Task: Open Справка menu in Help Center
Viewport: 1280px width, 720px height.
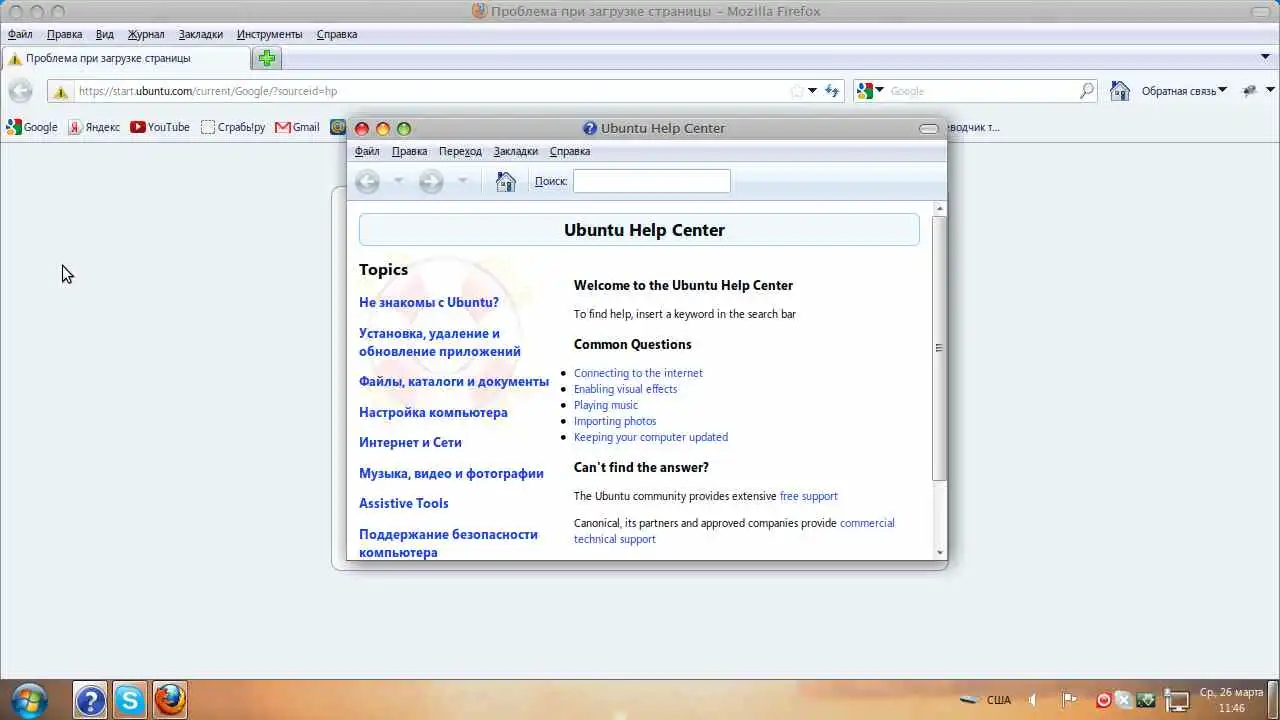Action: 570,151
